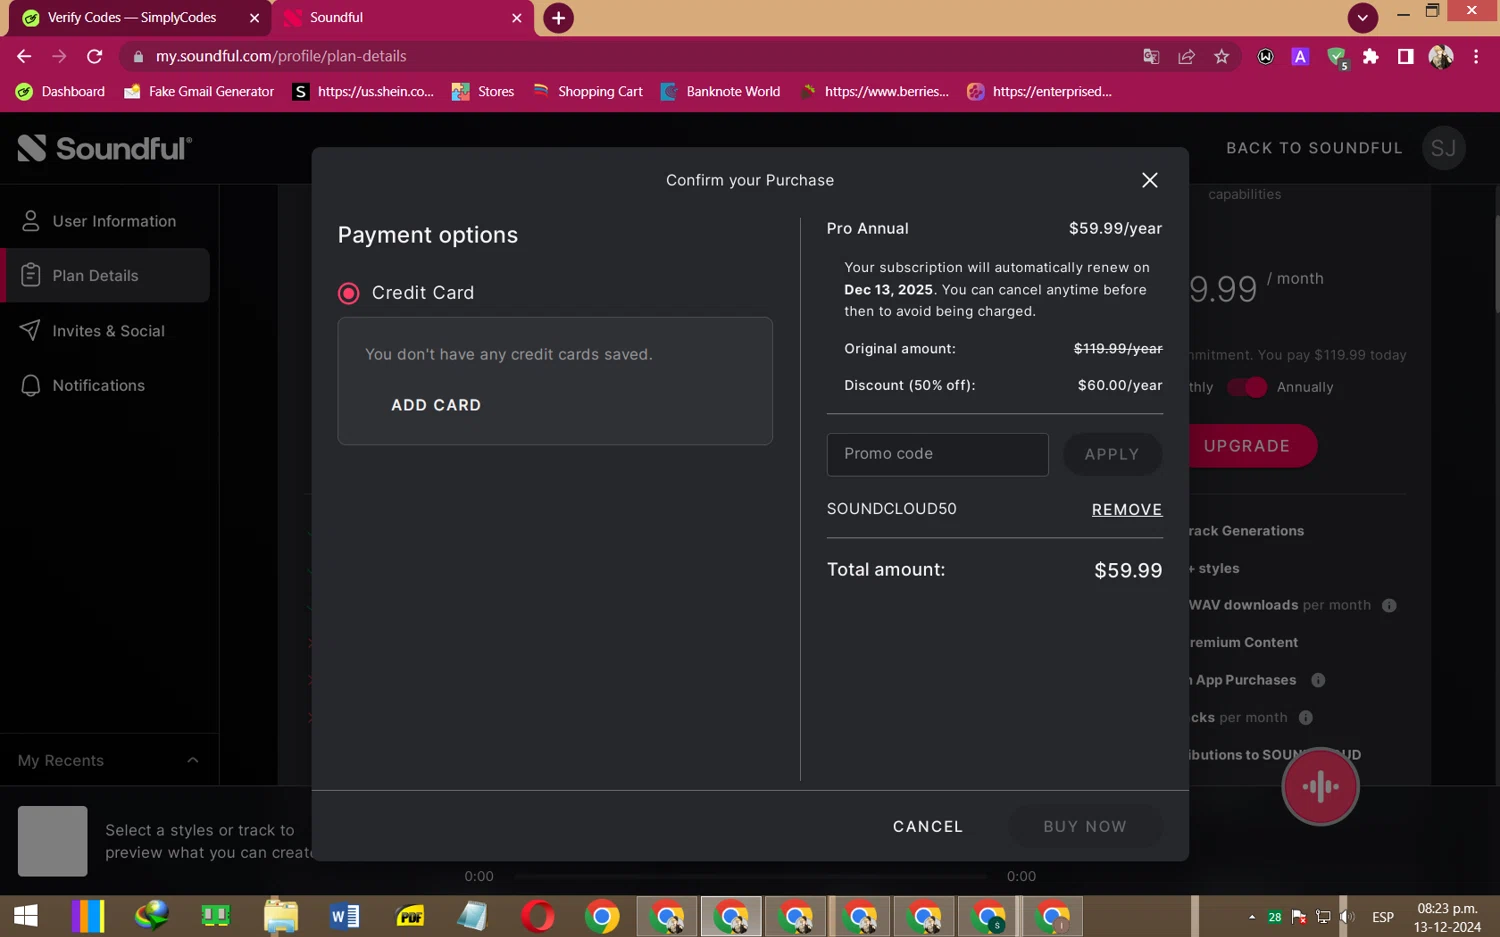Open the Extensions puzzle icon

1370,57
